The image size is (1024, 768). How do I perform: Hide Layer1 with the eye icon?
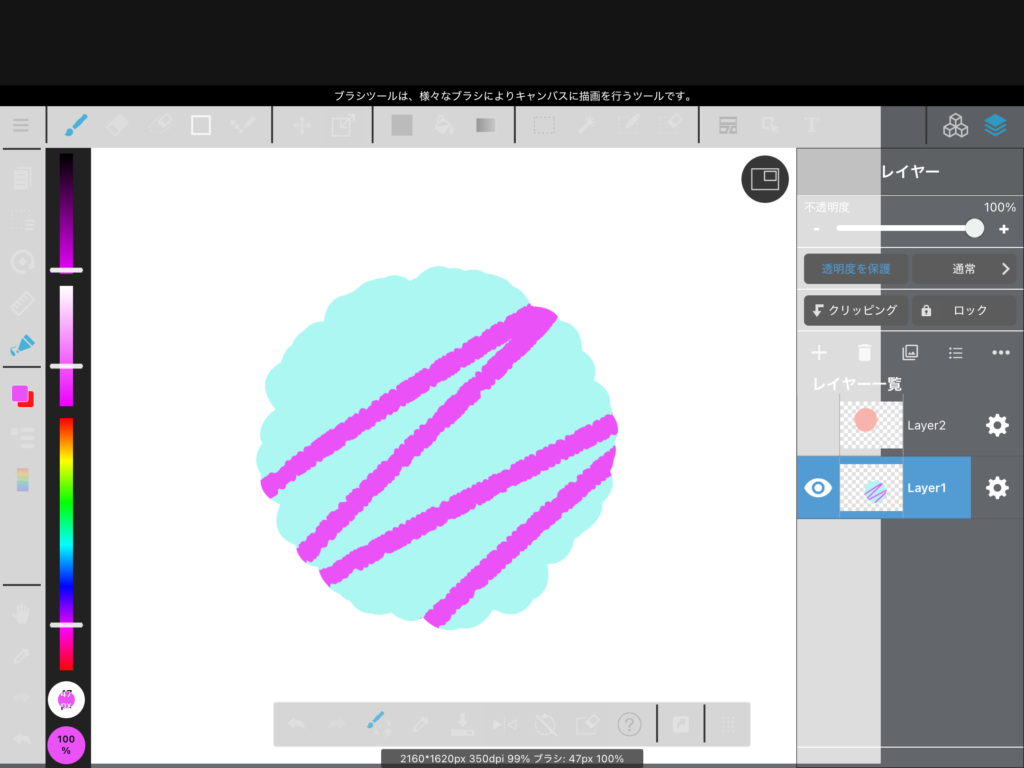coord(818,488)
